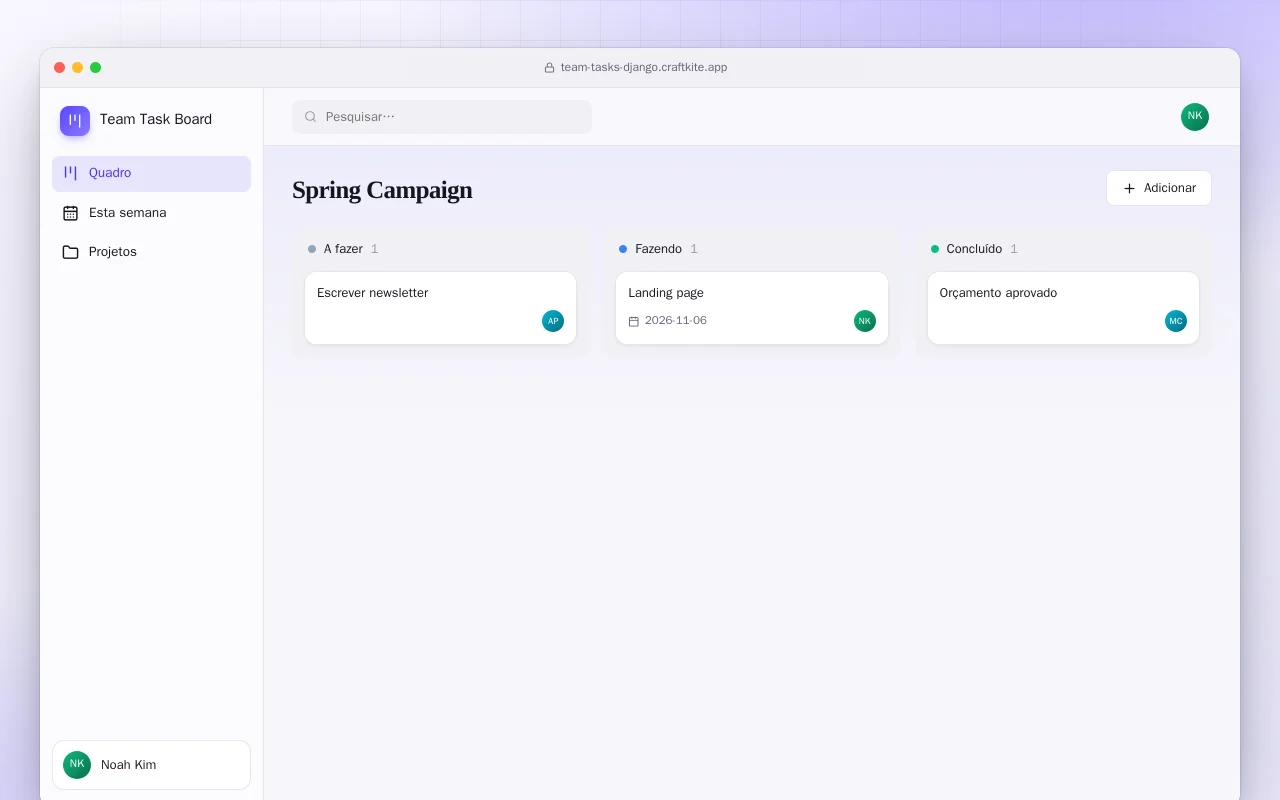Click the 2026-11-06 due date

coord(676,321)
